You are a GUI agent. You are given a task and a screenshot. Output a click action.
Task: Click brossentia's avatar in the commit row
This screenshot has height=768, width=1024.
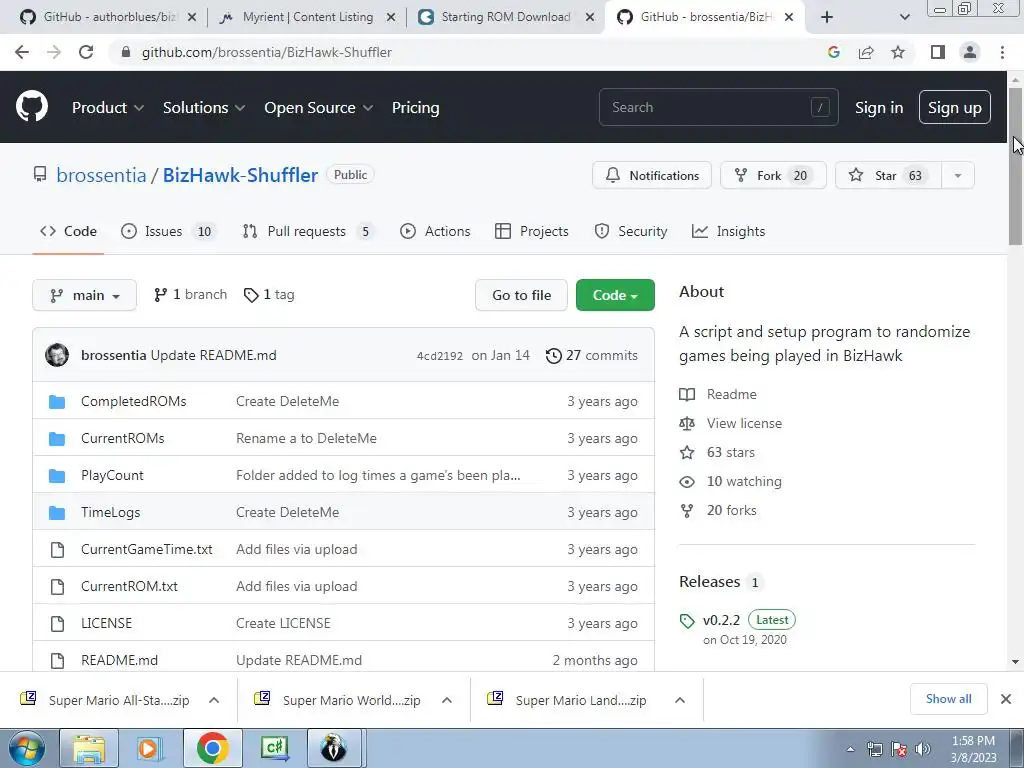coord(57,355)
